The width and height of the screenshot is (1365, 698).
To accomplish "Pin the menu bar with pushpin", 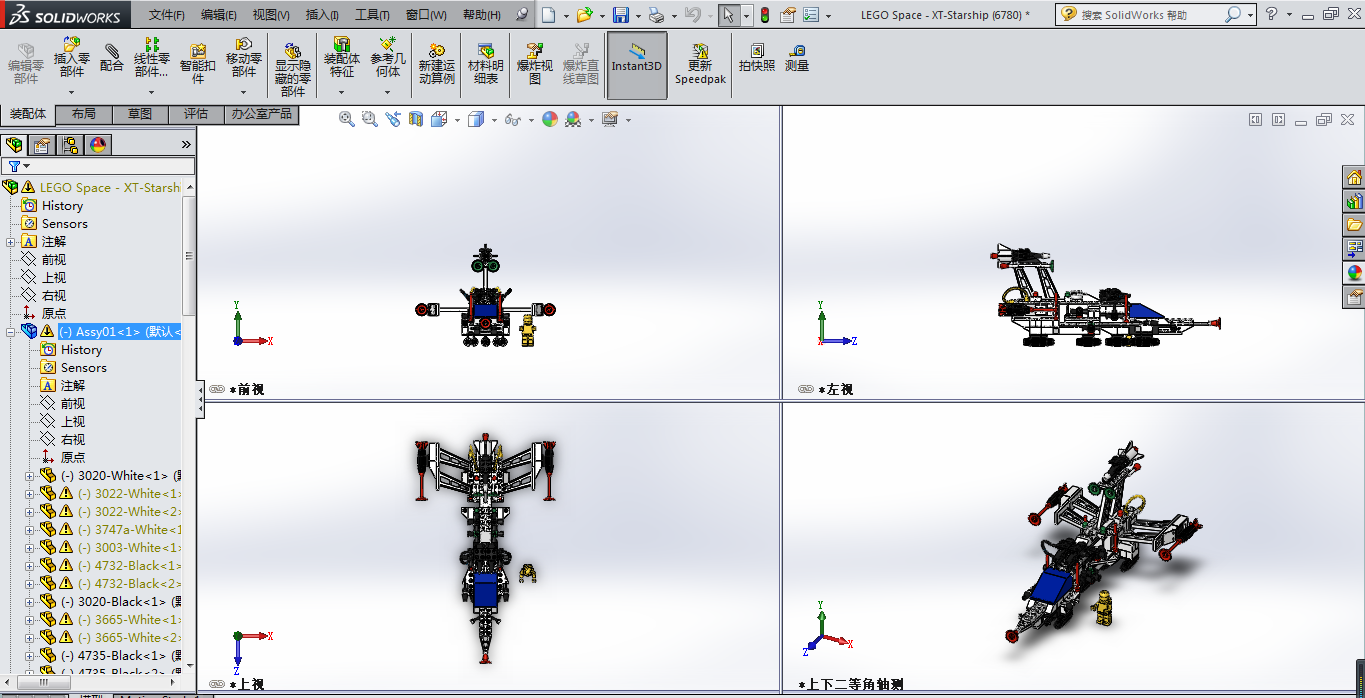I will point(521,15).
